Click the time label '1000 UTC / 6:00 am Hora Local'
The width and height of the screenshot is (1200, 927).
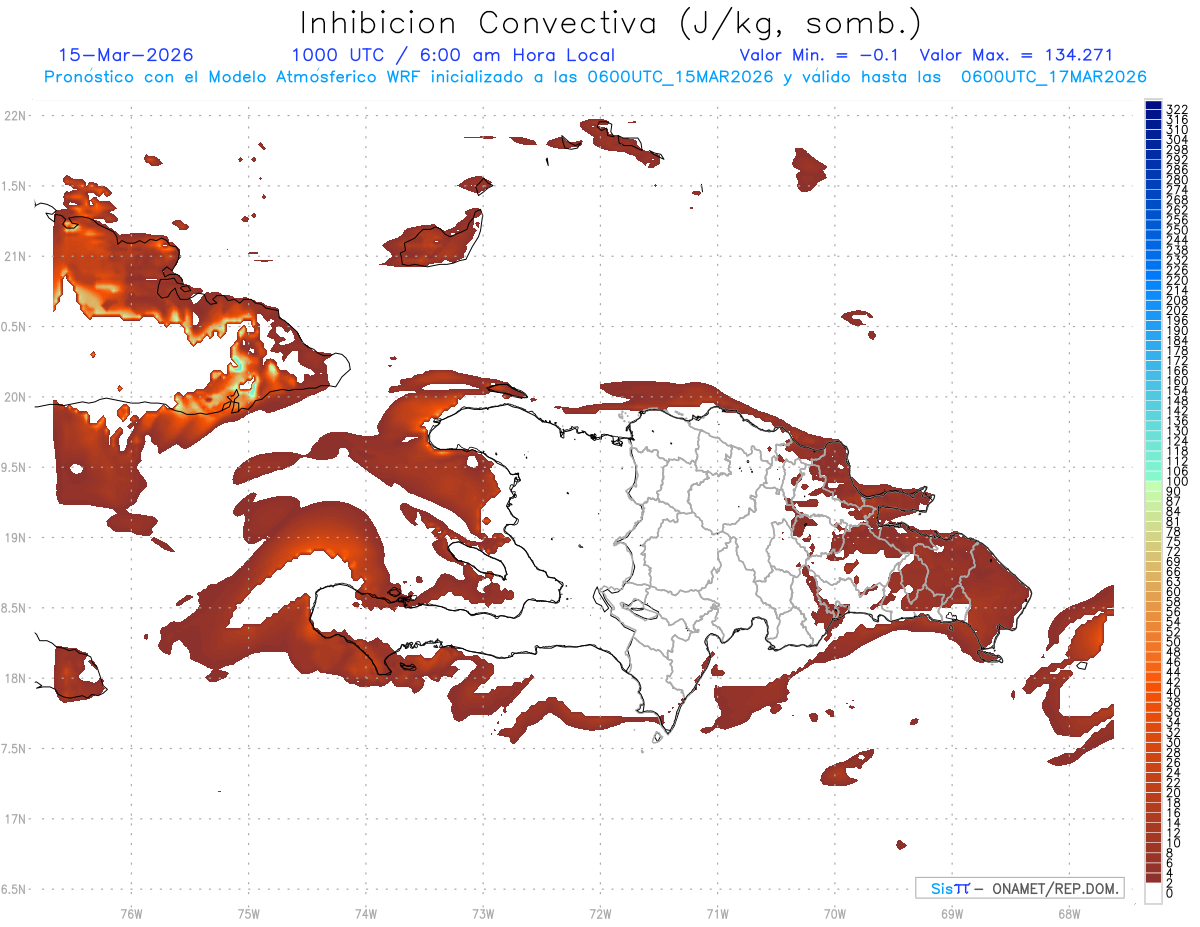click(453, 56)
